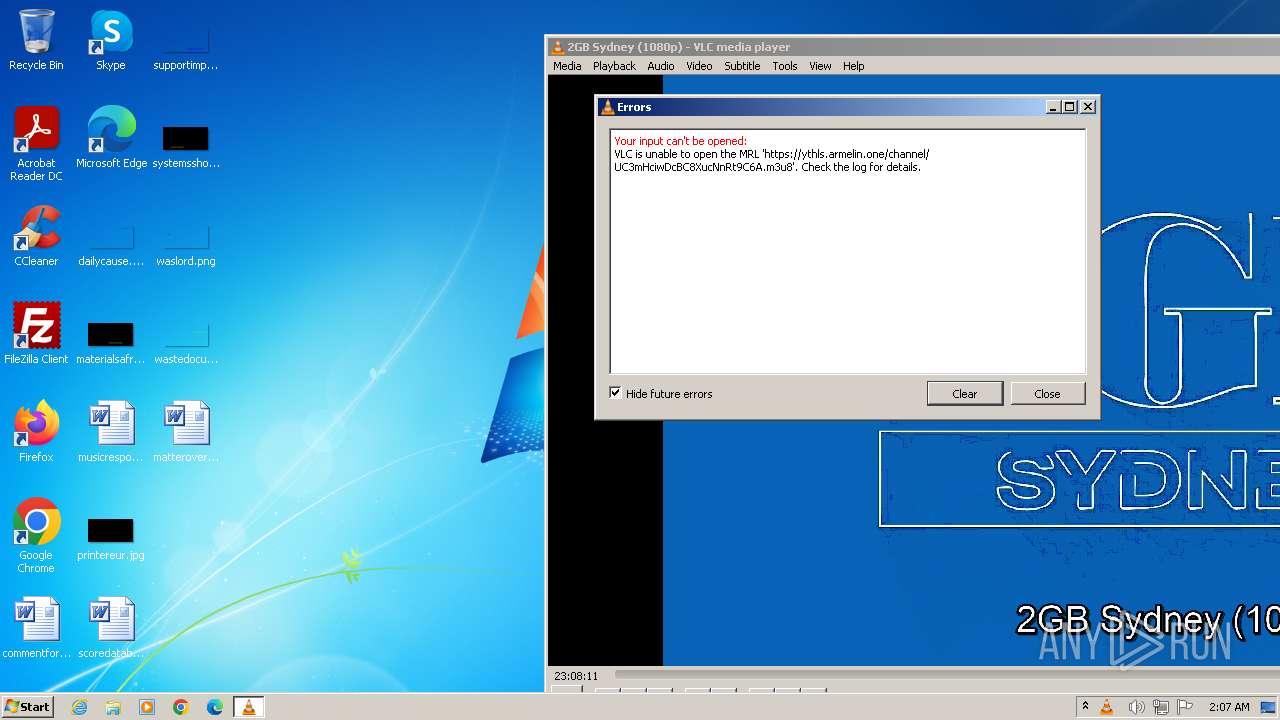Launch Skype from the desktop
This screenshot has width=1280, height=720.
click(111, 40)
